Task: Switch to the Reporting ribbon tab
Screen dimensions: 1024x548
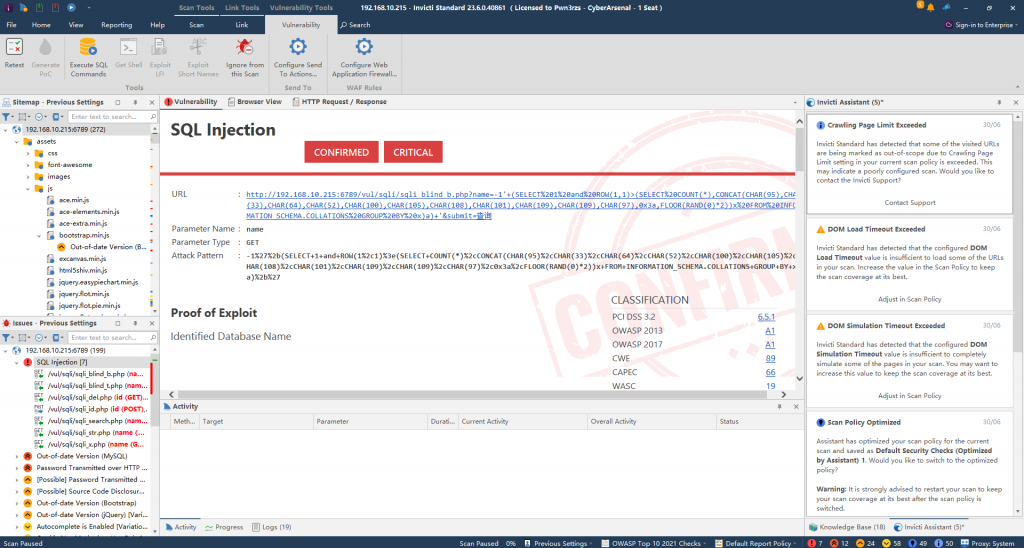Action: 116,25
